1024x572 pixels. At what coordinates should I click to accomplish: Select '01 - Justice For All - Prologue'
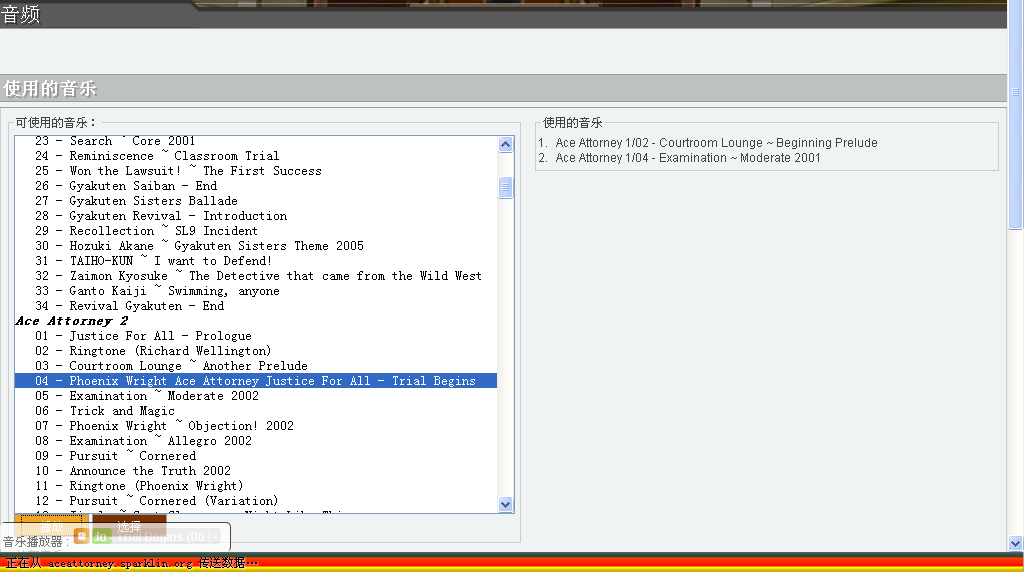pyautogui.click(x=255, y=336)
